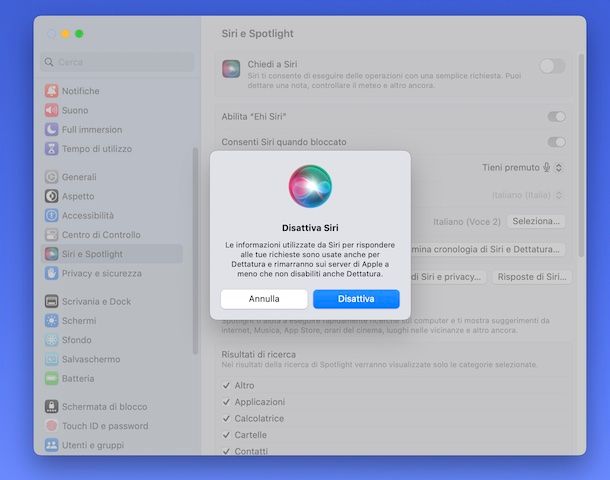Uncheck the Altro search result category
The width and height of the screenshot is (610, 480).
[x=226, y=385]
